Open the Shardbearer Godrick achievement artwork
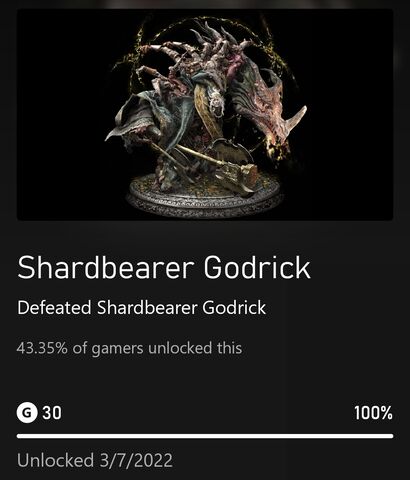Screen dimensions: 410x480 pos(205,115)
